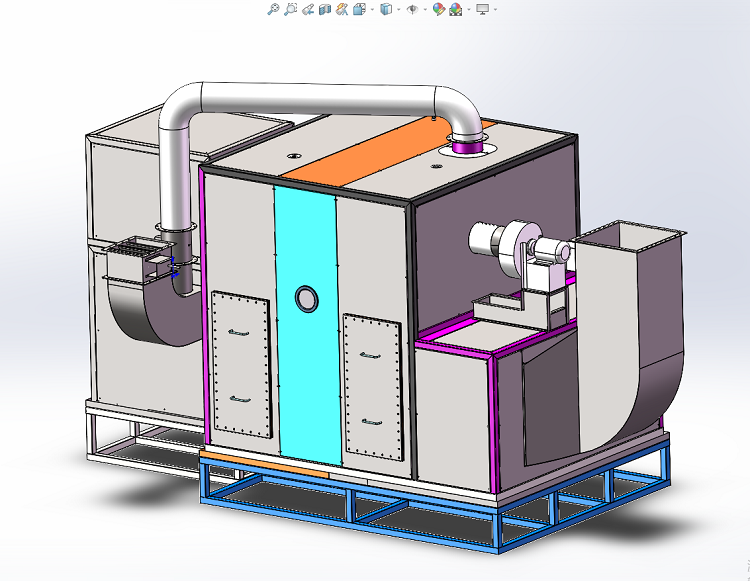Screen dimensions: 750x581
Task: Expand the View Orientation dropdown arrow
Action: click(371, 10)
